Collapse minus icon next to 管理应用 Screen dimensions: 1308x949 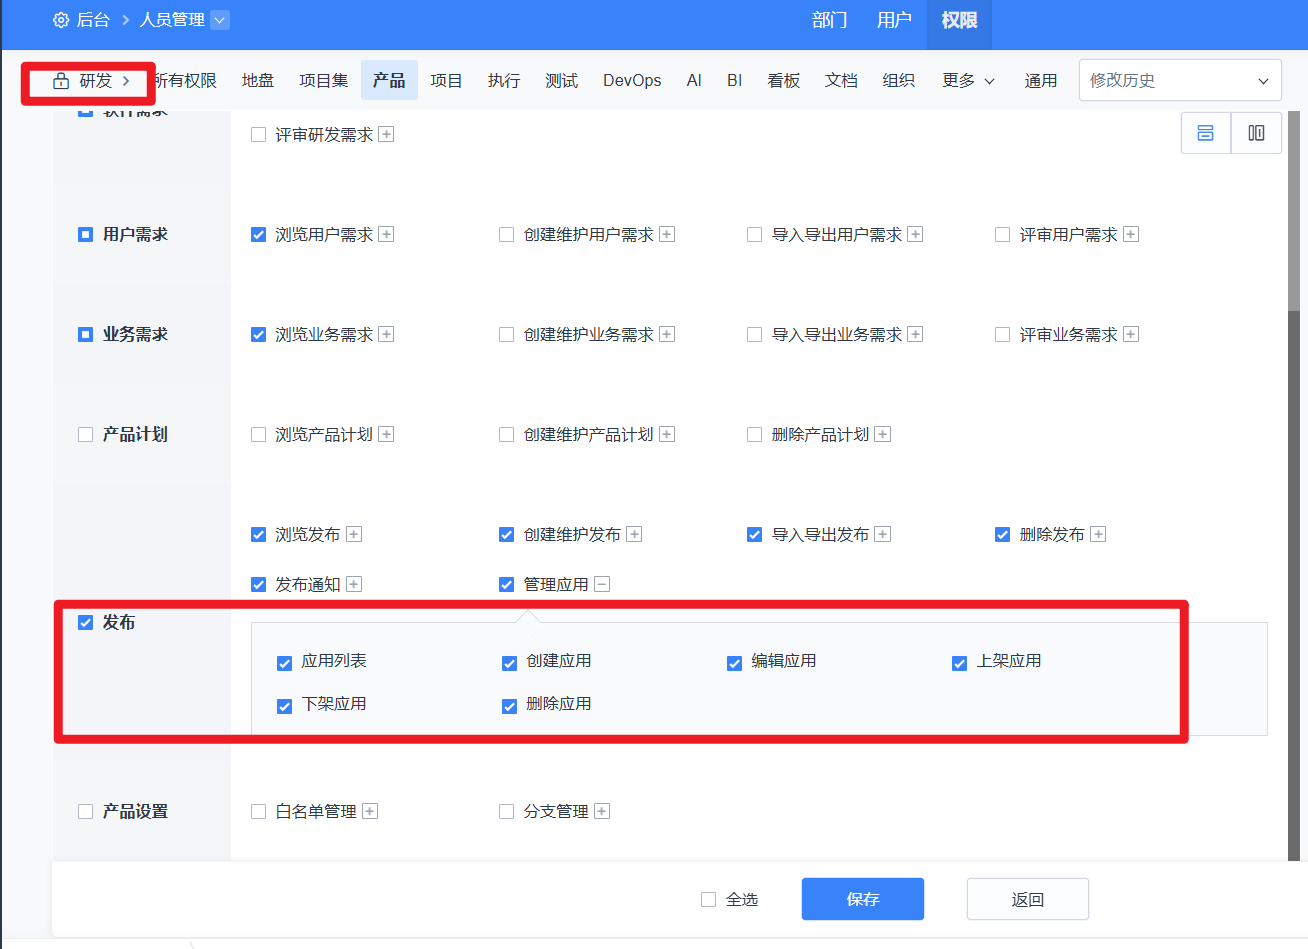[602, 584]
